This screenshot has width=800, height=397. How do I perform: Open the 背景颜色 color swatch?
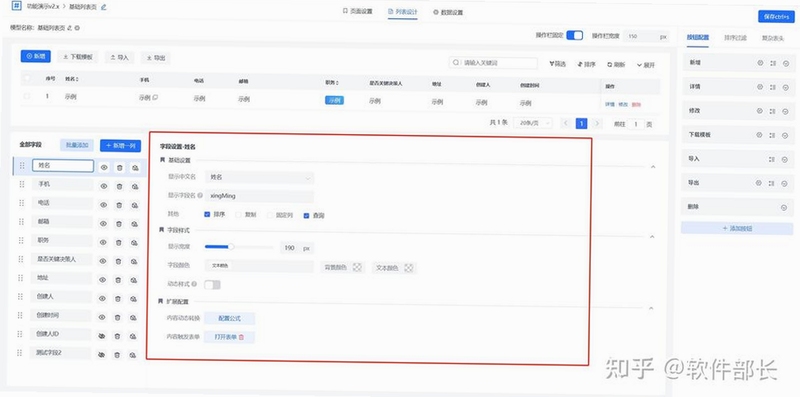(358, 267)
